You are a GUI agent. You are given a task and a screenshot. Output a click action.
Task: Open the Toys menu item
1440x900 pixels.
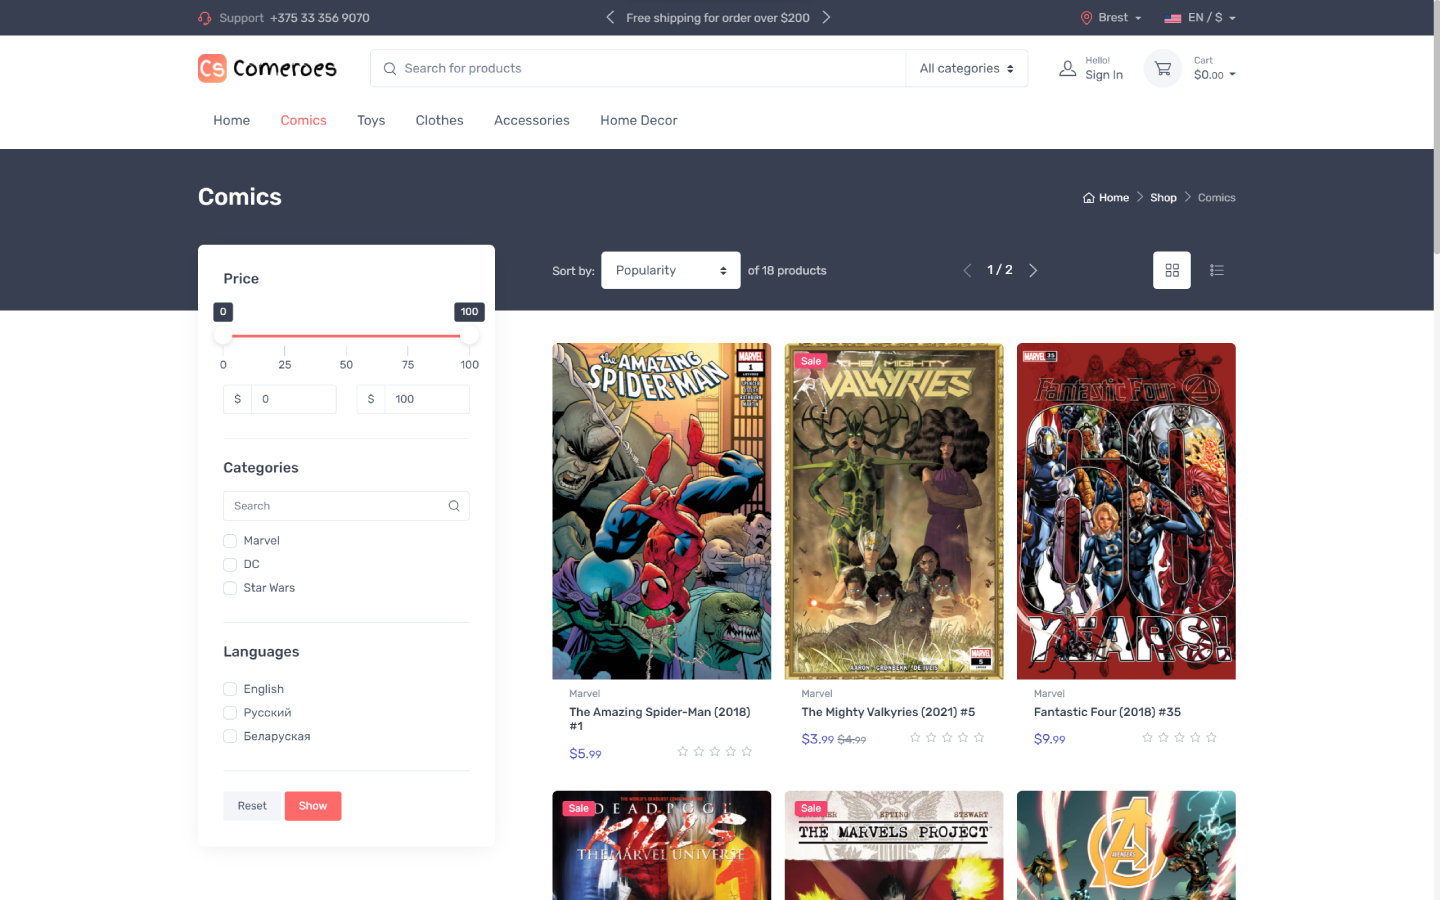coord(371,120)
